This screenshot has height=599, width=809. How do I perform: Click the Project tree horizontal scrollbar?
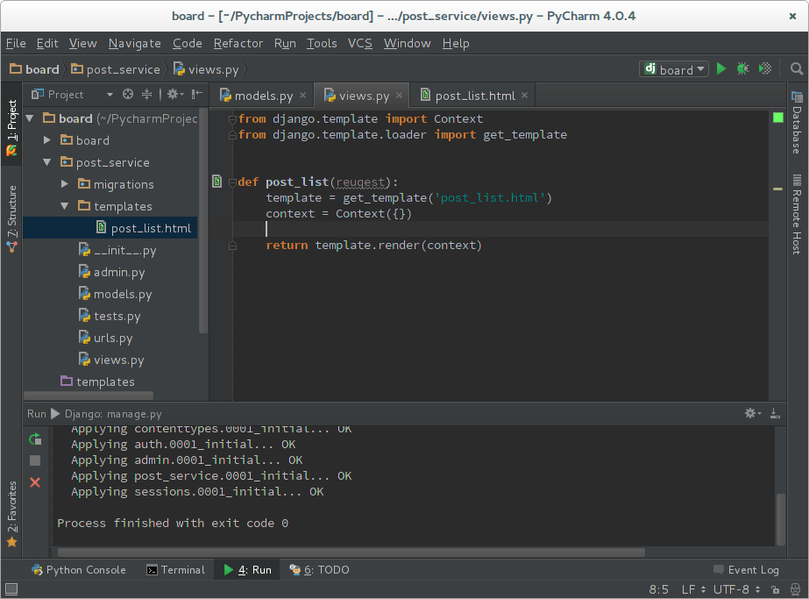[89, 395]
